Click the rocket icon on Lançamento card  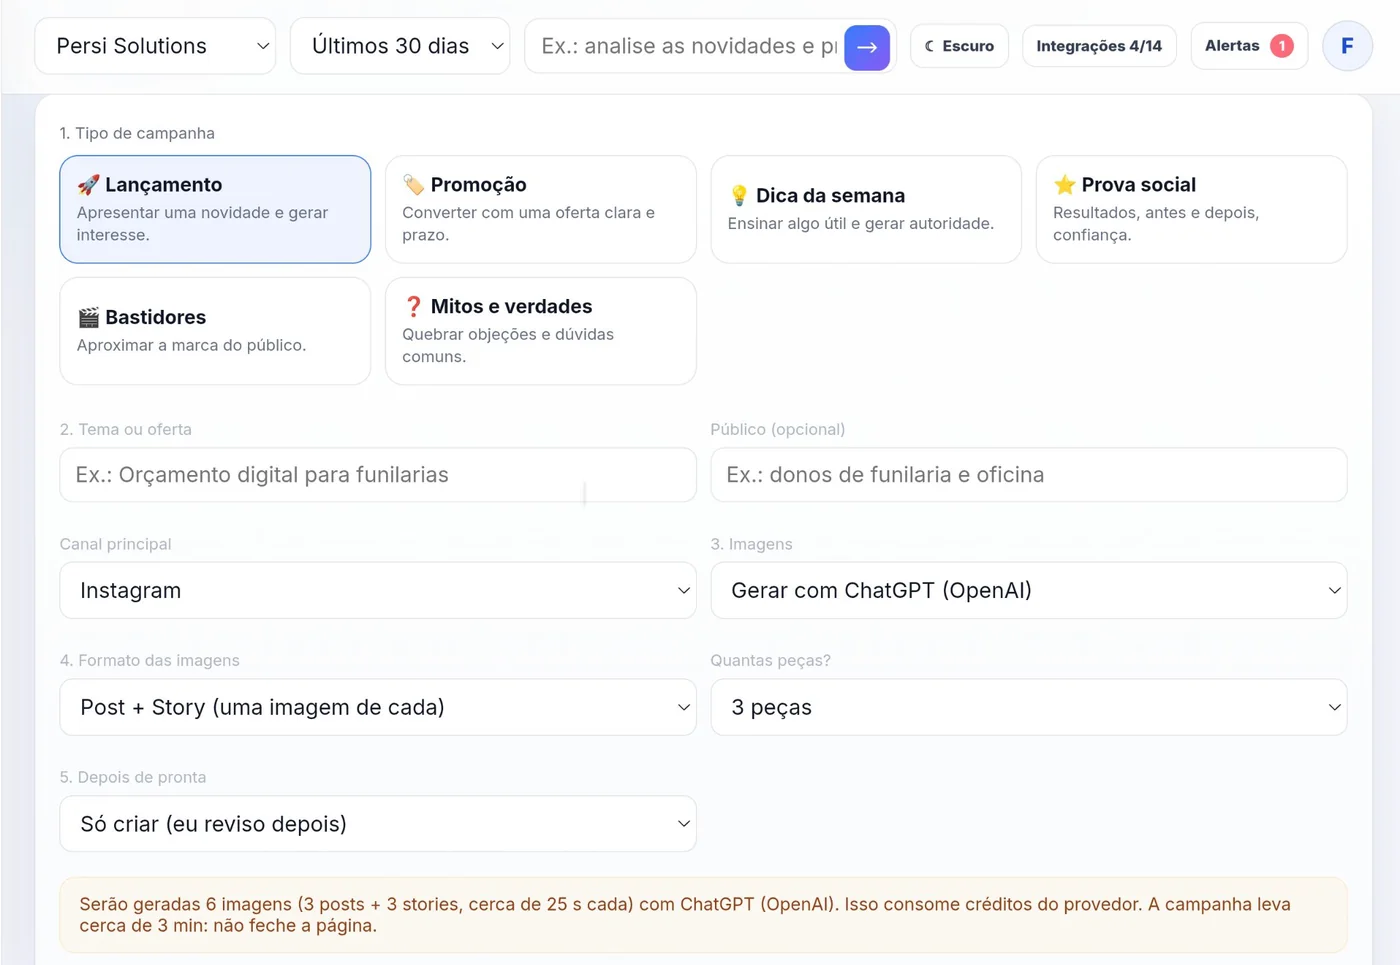pyautogui.click(x=88, y=185)
